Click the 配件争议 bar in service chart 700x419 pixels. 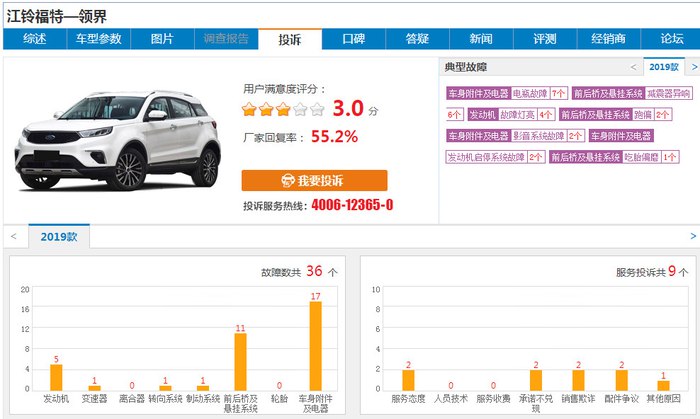point(621,380)
